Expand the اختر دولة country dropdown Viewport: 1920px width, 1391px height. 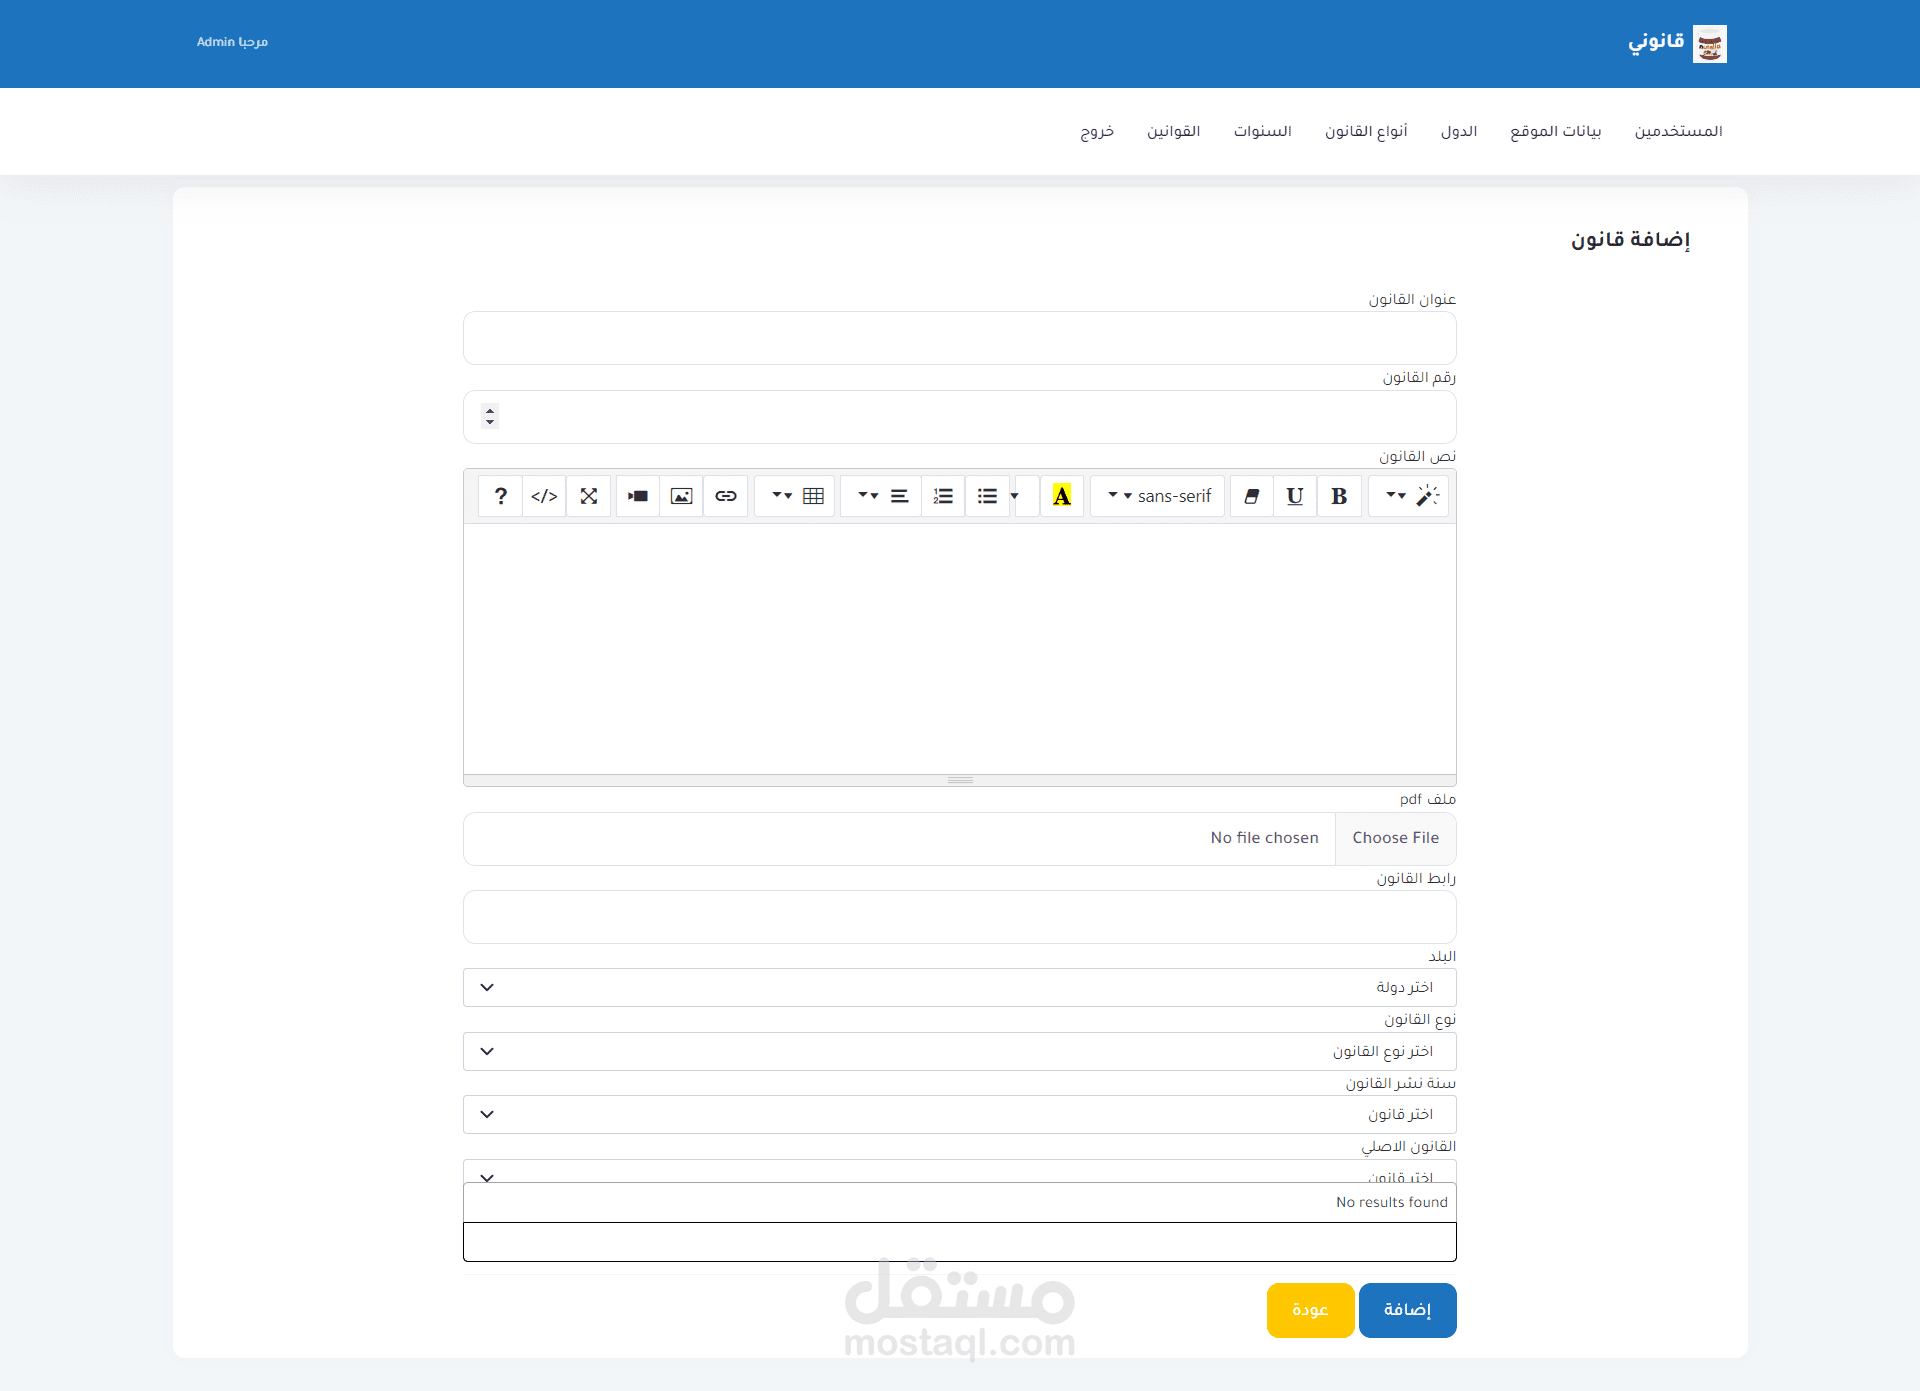pos(959,987)
